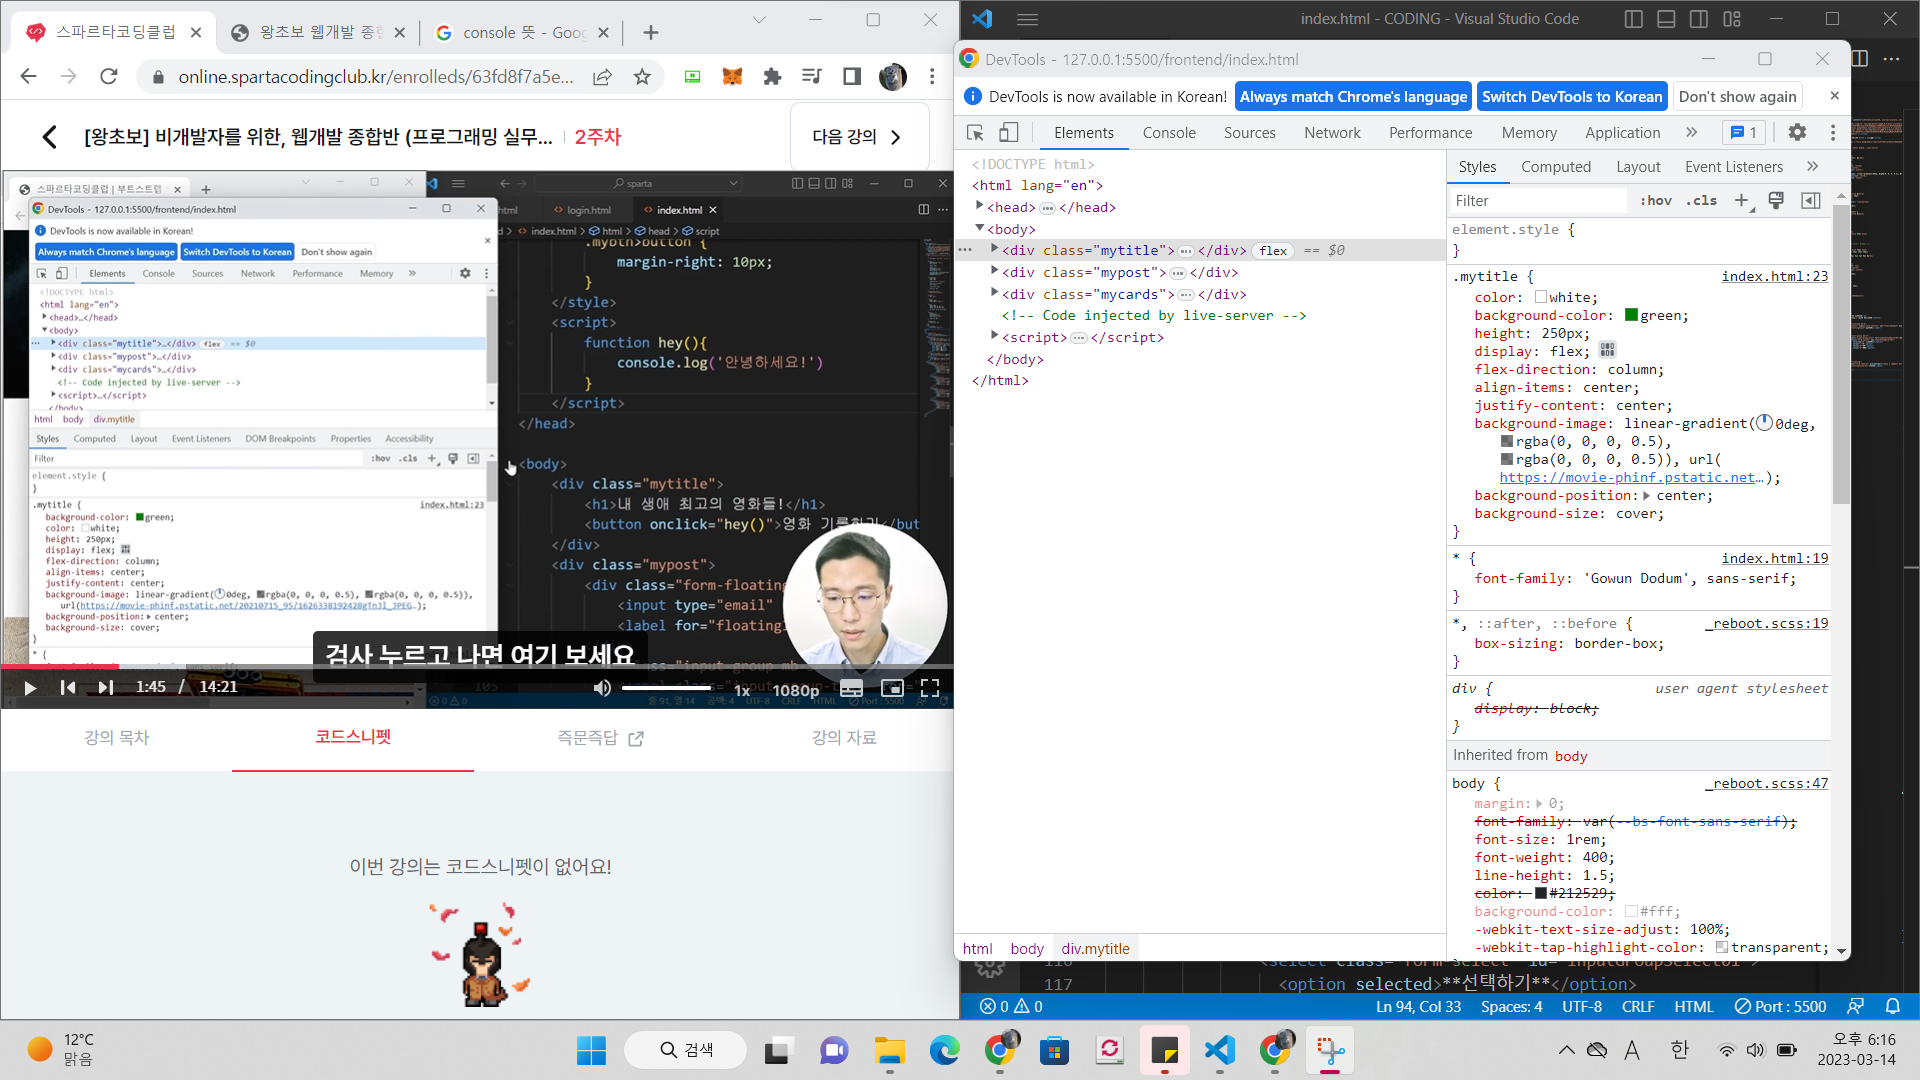This screenshot has height=1080, width=1920.
Task: Click the green background-color swatch
Action: click(1632, 315)
